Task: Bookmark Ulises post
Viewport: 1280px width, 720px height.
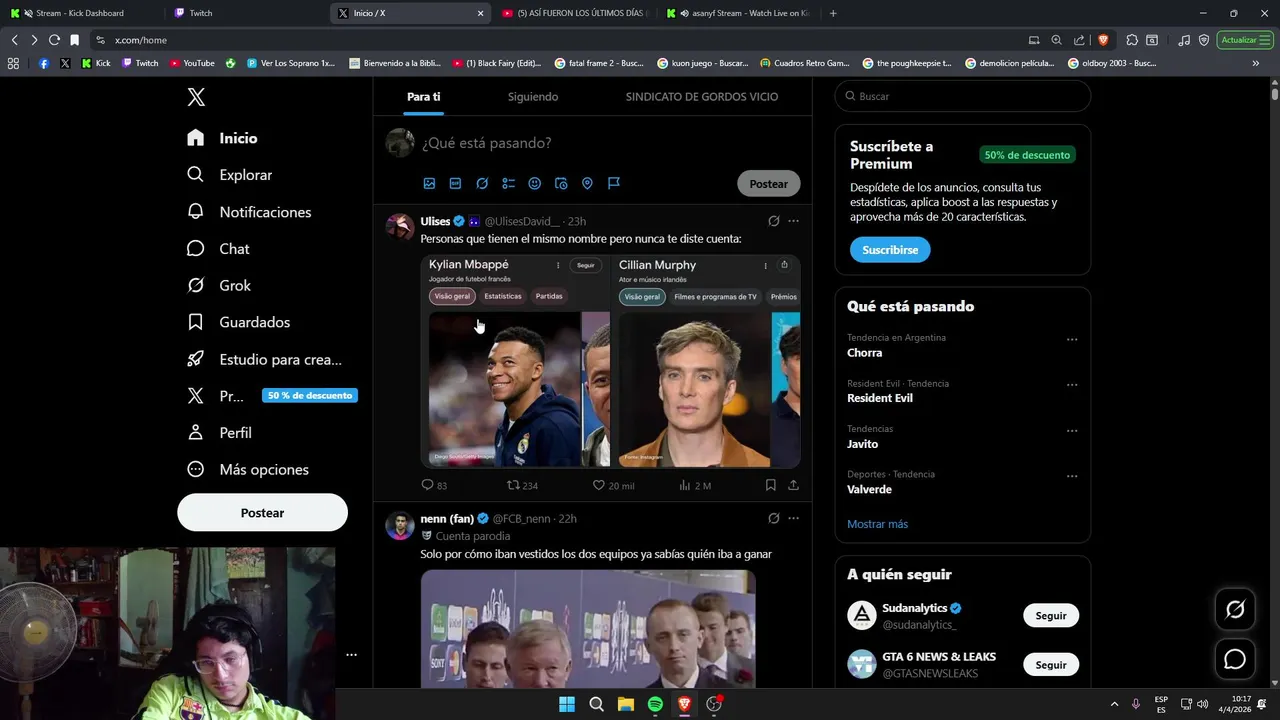Action: click(770, 485)
